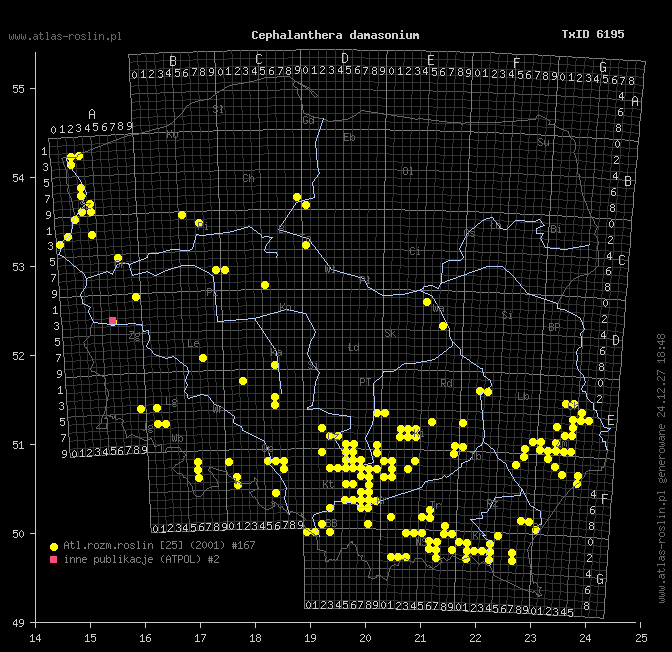This screenshot has height=652, width=672.
Task: Click the pink square legend symbol
Action: [x=54, y=559]
